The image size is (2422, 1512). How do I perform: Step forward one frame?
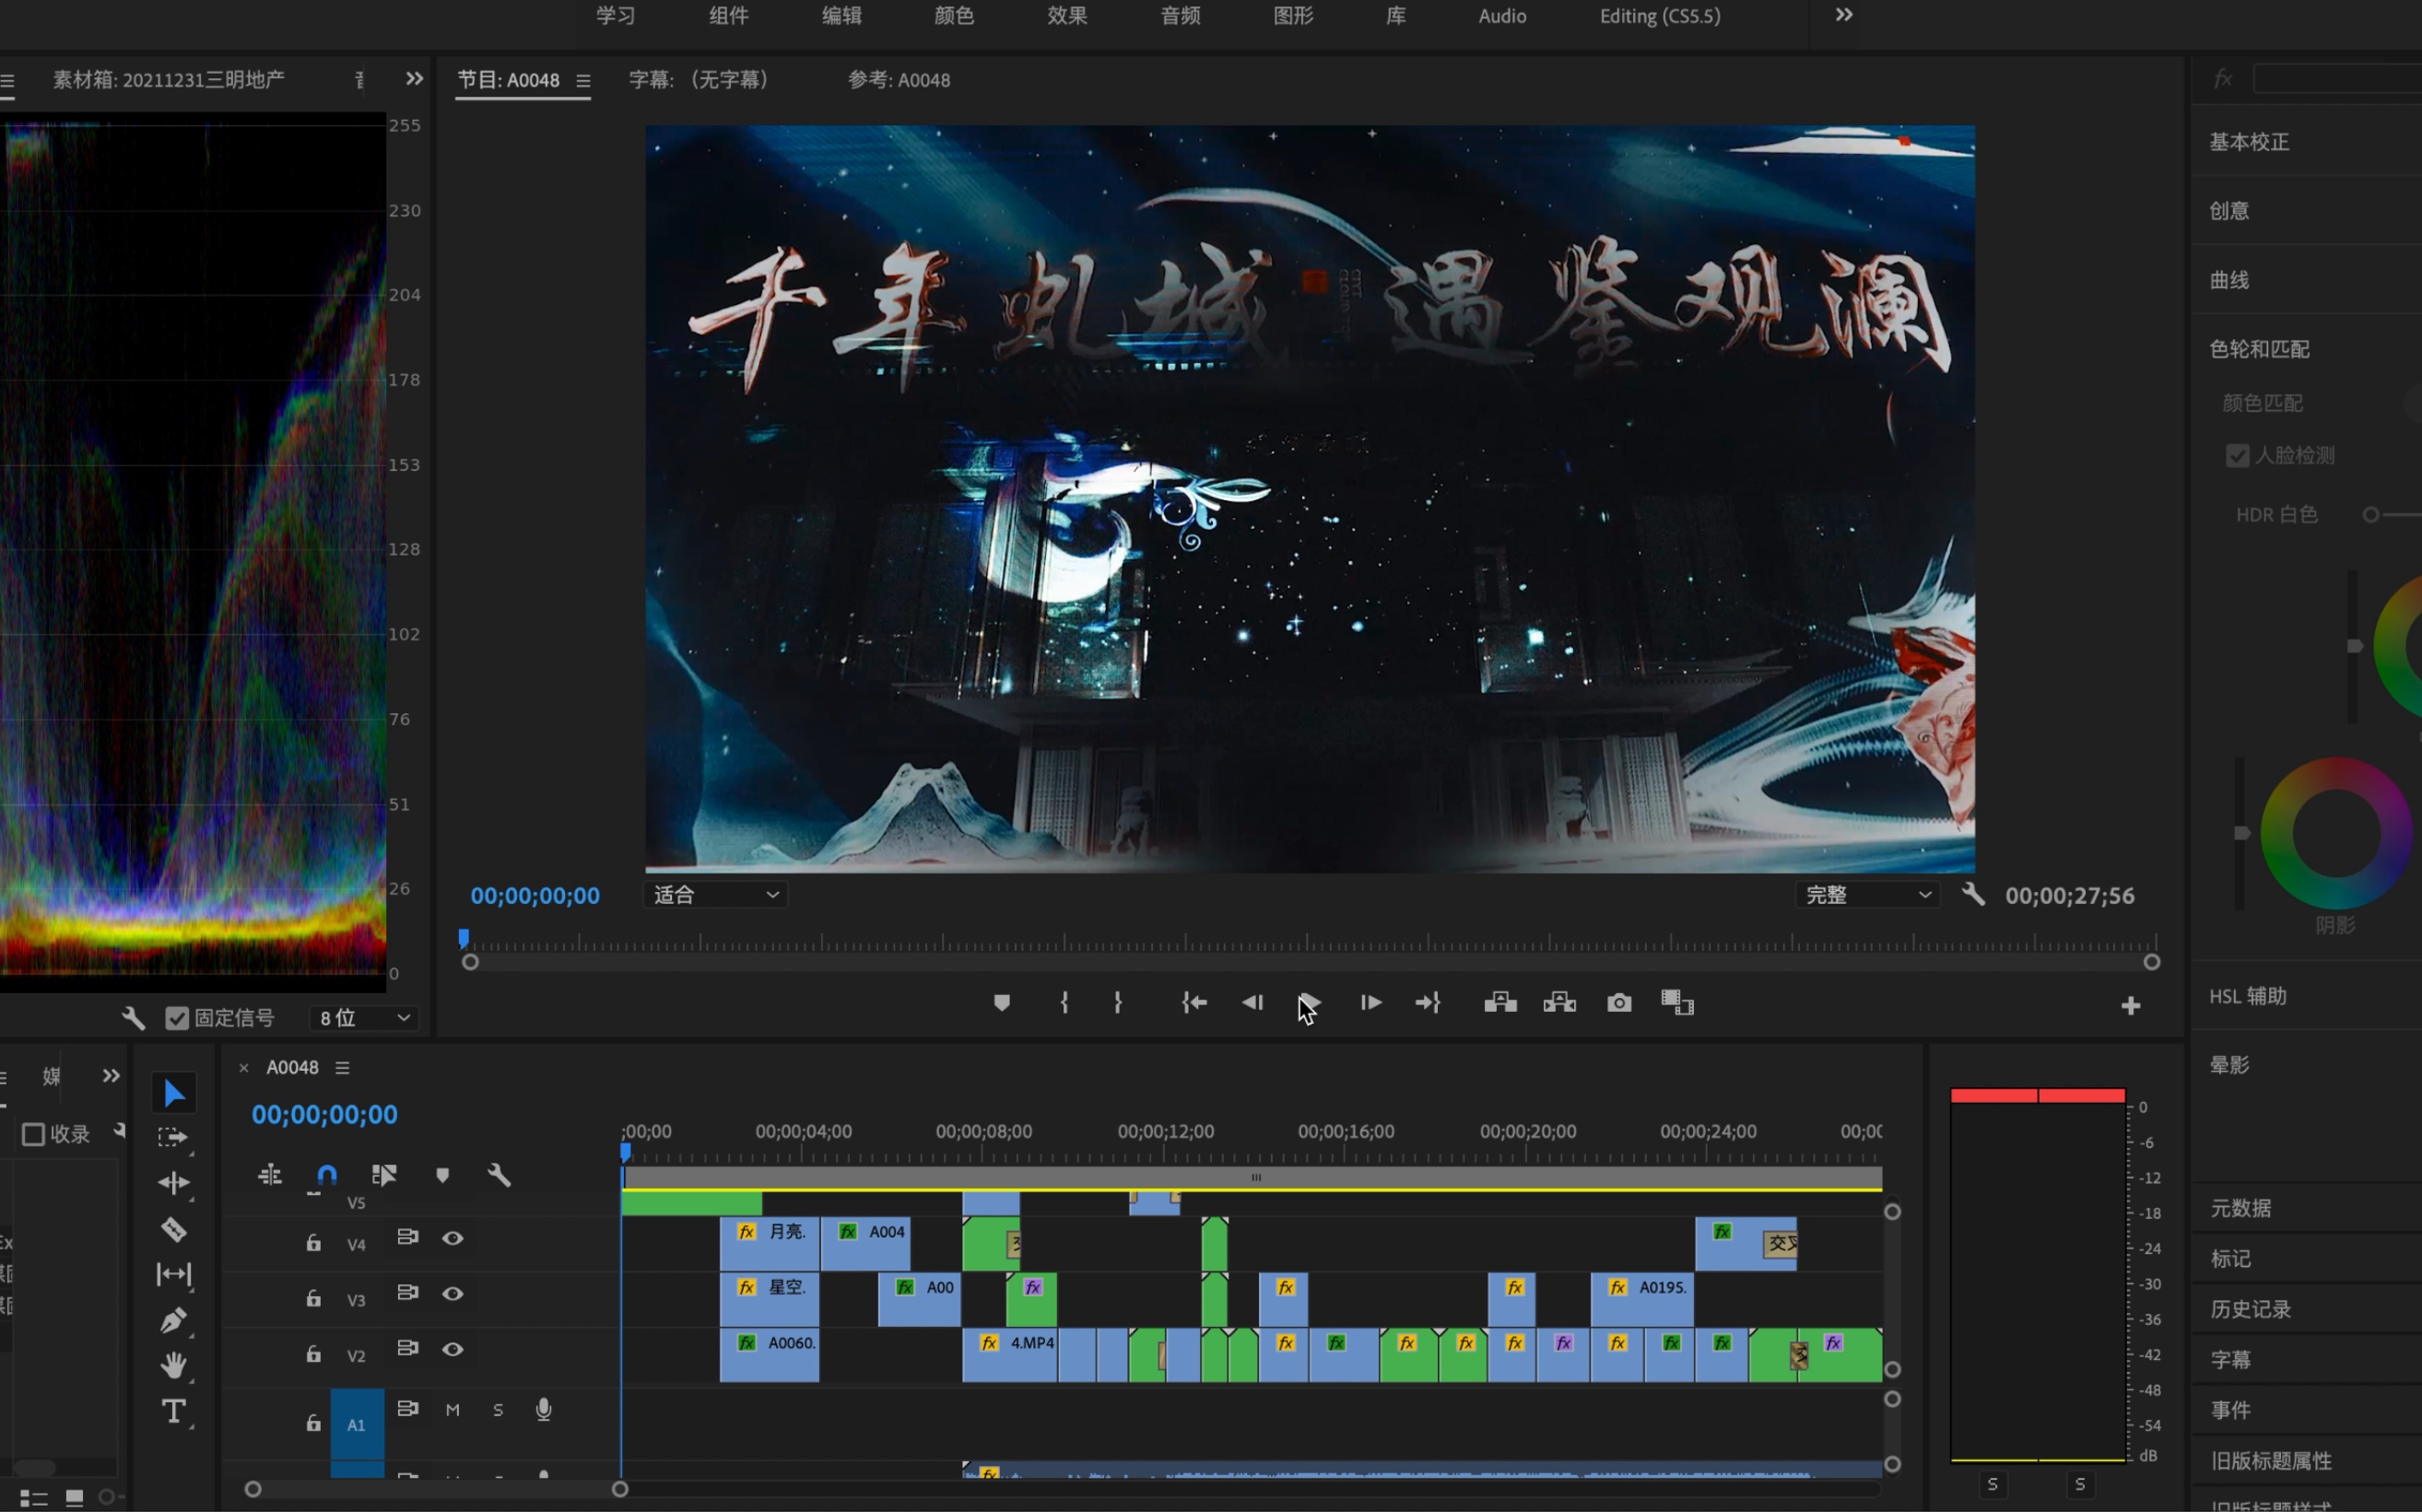(x=1371, y=1002)
